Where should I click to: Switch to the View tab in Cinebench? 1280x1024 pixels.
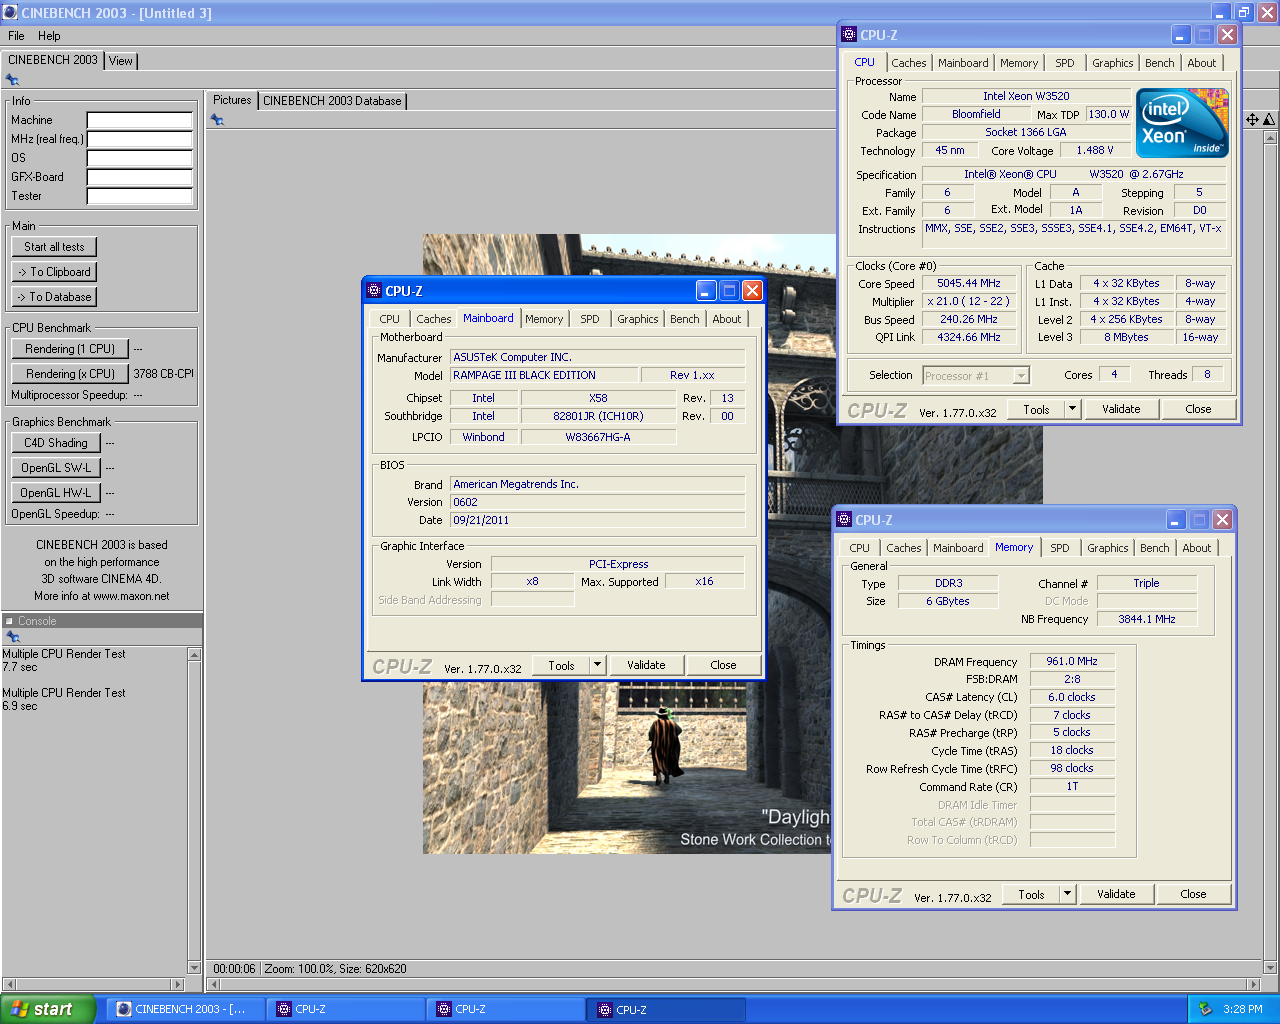[x=121, y=61]
